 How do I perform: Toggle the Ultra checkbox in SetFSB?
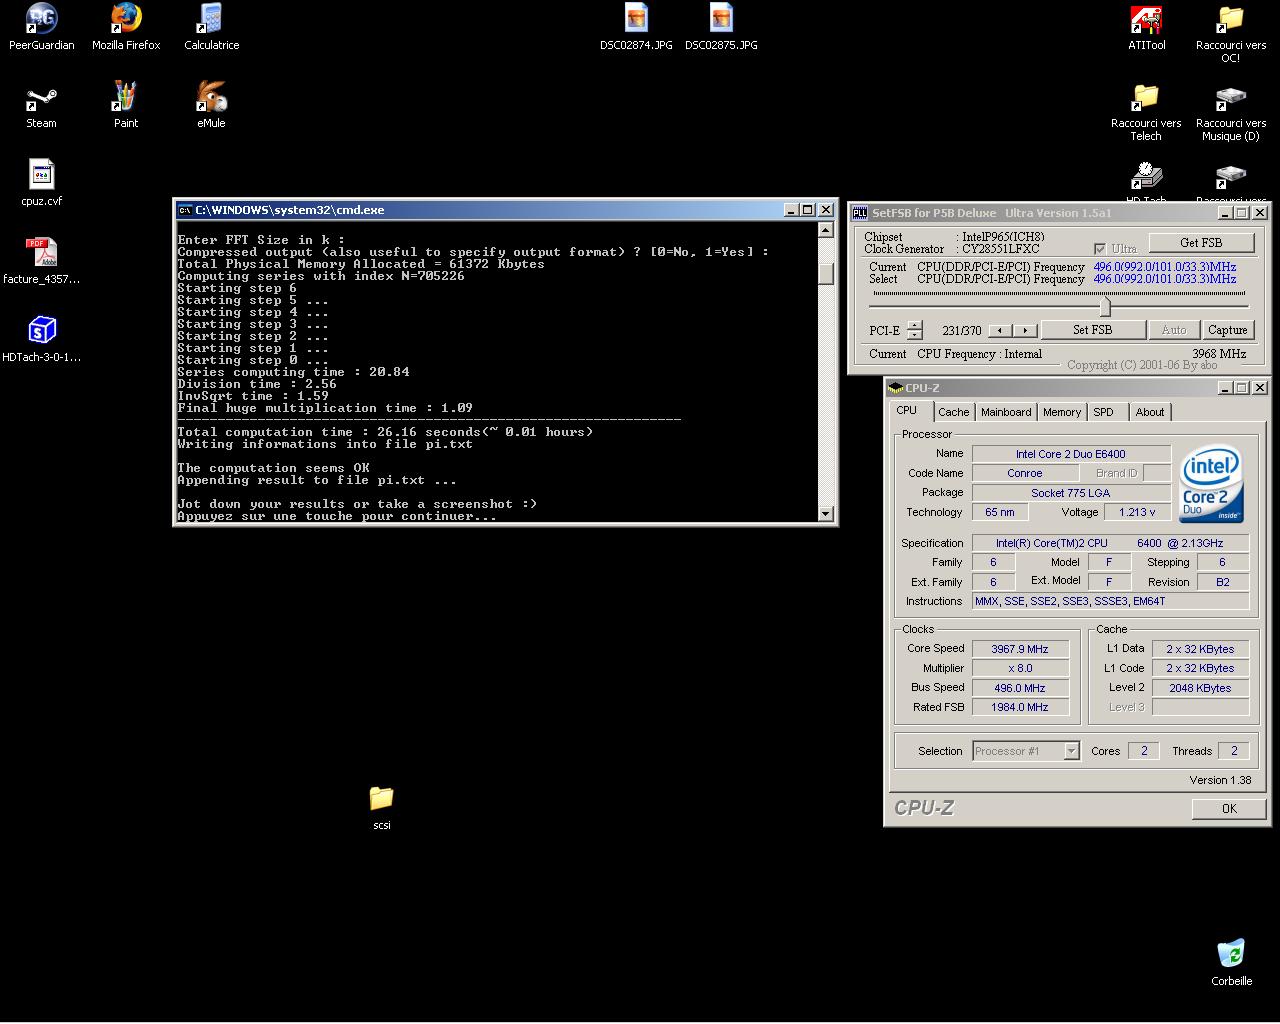[x=1100, y=248]
